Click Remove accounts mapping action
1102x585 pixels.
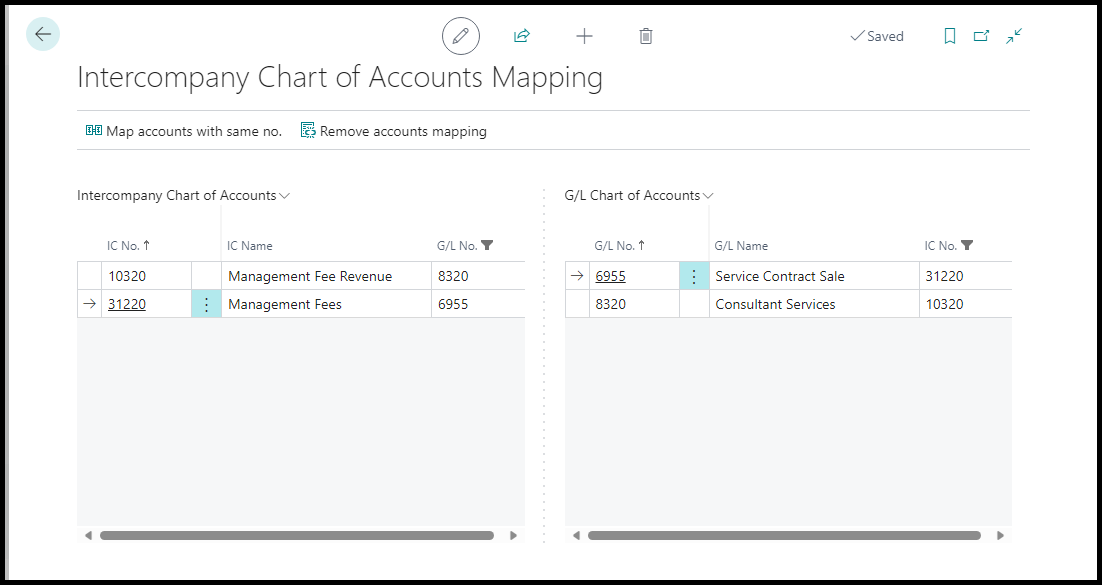[394, 131]
